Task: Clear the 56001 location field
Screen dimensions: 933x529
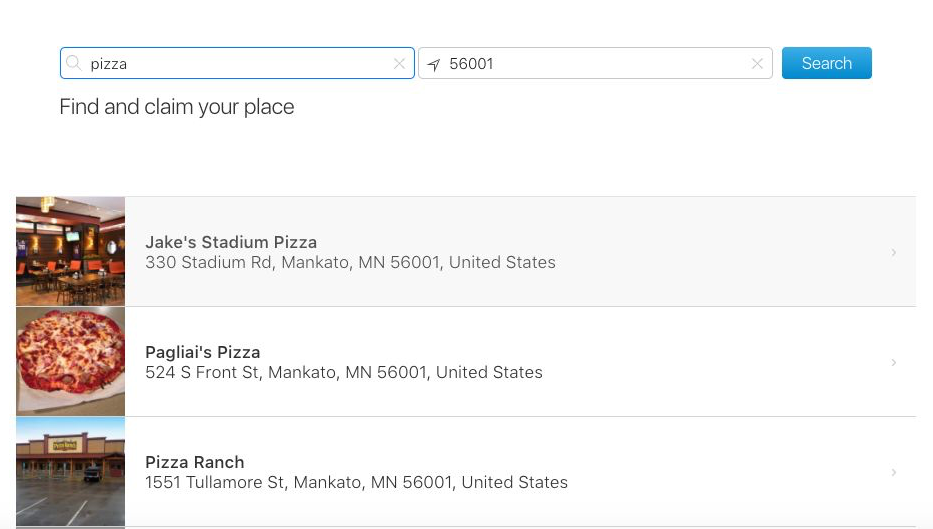Action: pyautogui.click(x=757, y=64)
